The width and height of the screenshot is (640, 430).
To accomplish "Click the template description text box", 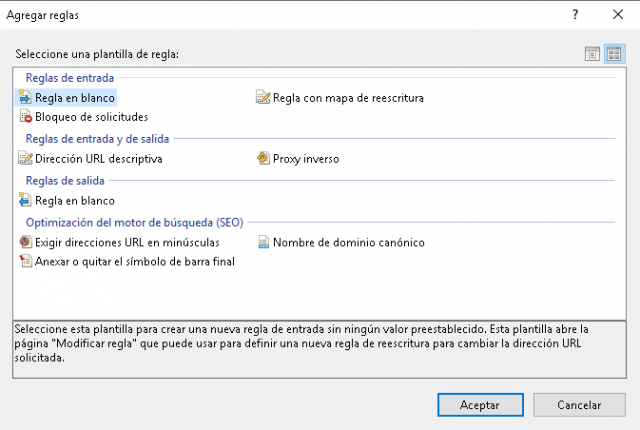I will (x=320, y=350).
